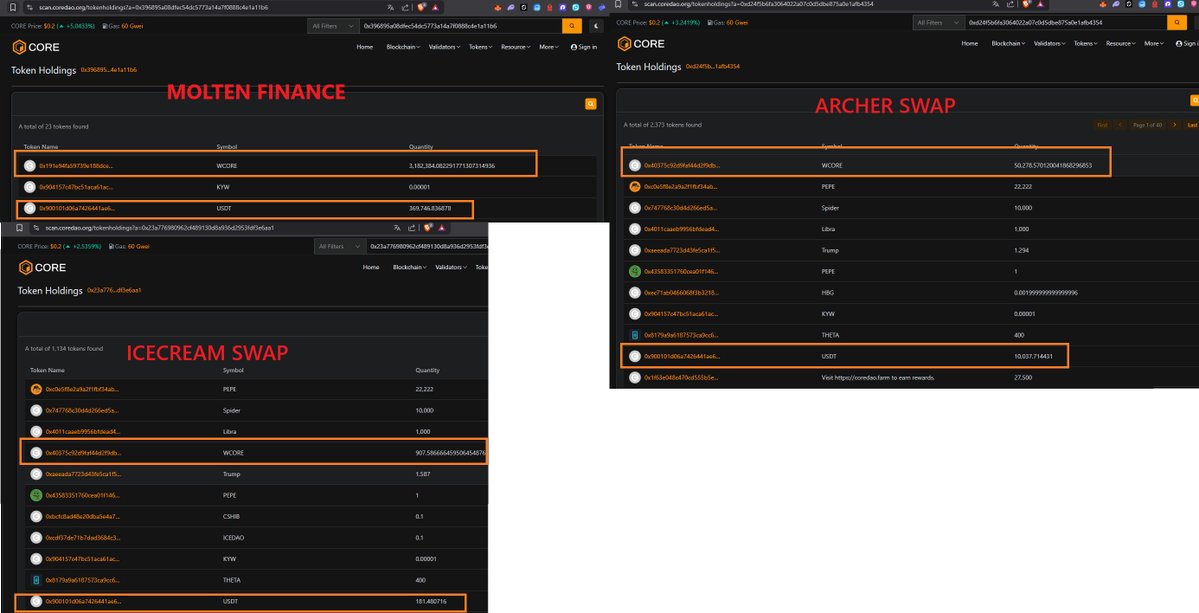Viewport: 1199px width, 613px height.
Task: Click the CORE logo in Molten Finance window
Action: pyautogui.click(x=36, y=47)
